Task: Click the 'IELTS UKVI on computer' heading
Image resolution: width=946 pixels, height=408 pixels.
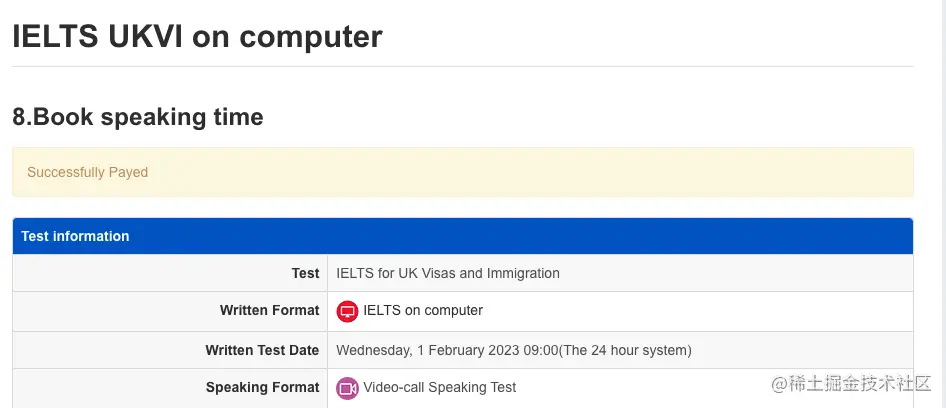Action: (197, 36)
